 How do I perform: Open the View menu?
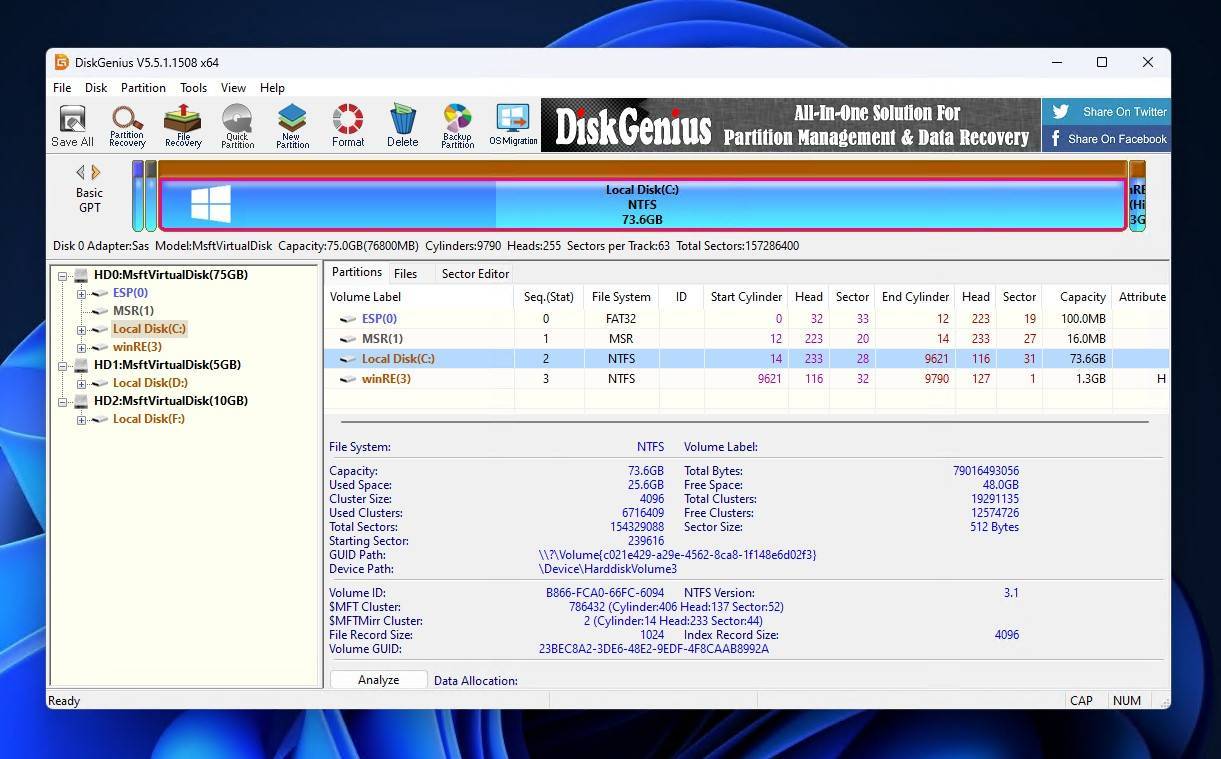pyautogui.click(x=233, y=88)
